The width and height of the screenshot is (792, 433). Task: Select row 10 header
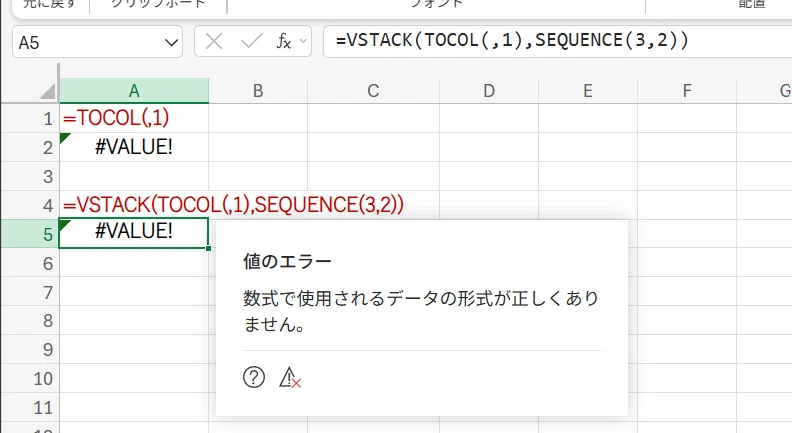[x=30, y=378]
